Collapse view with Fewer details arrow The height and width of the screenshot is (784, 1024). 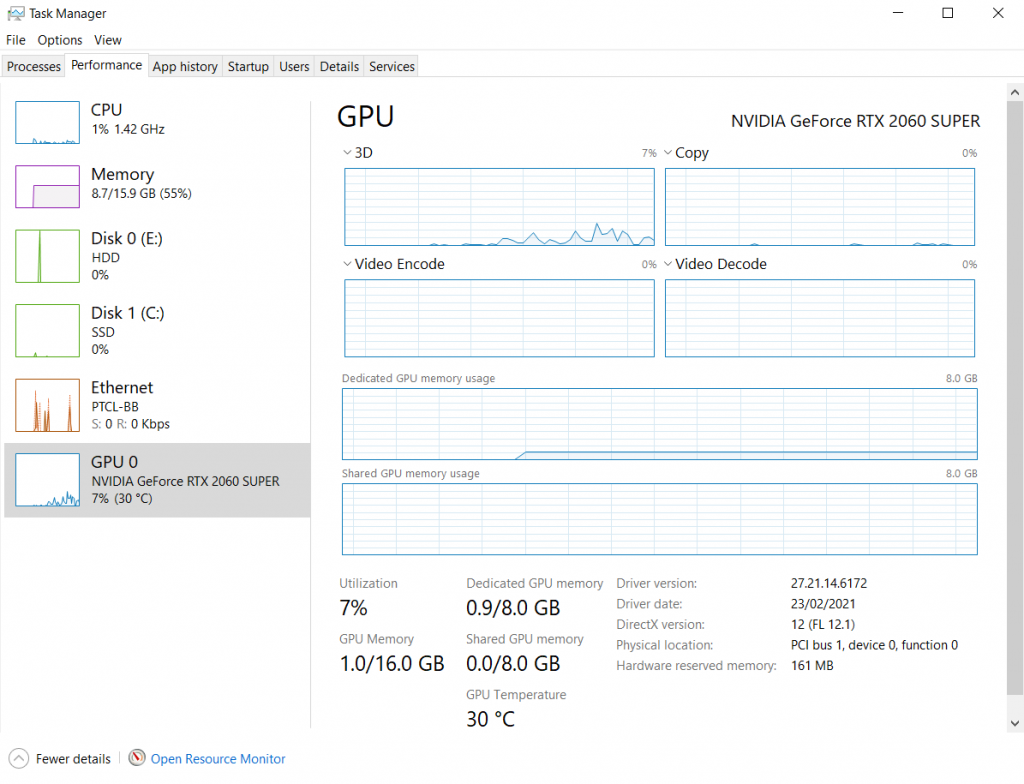click(x=18, y=758)
